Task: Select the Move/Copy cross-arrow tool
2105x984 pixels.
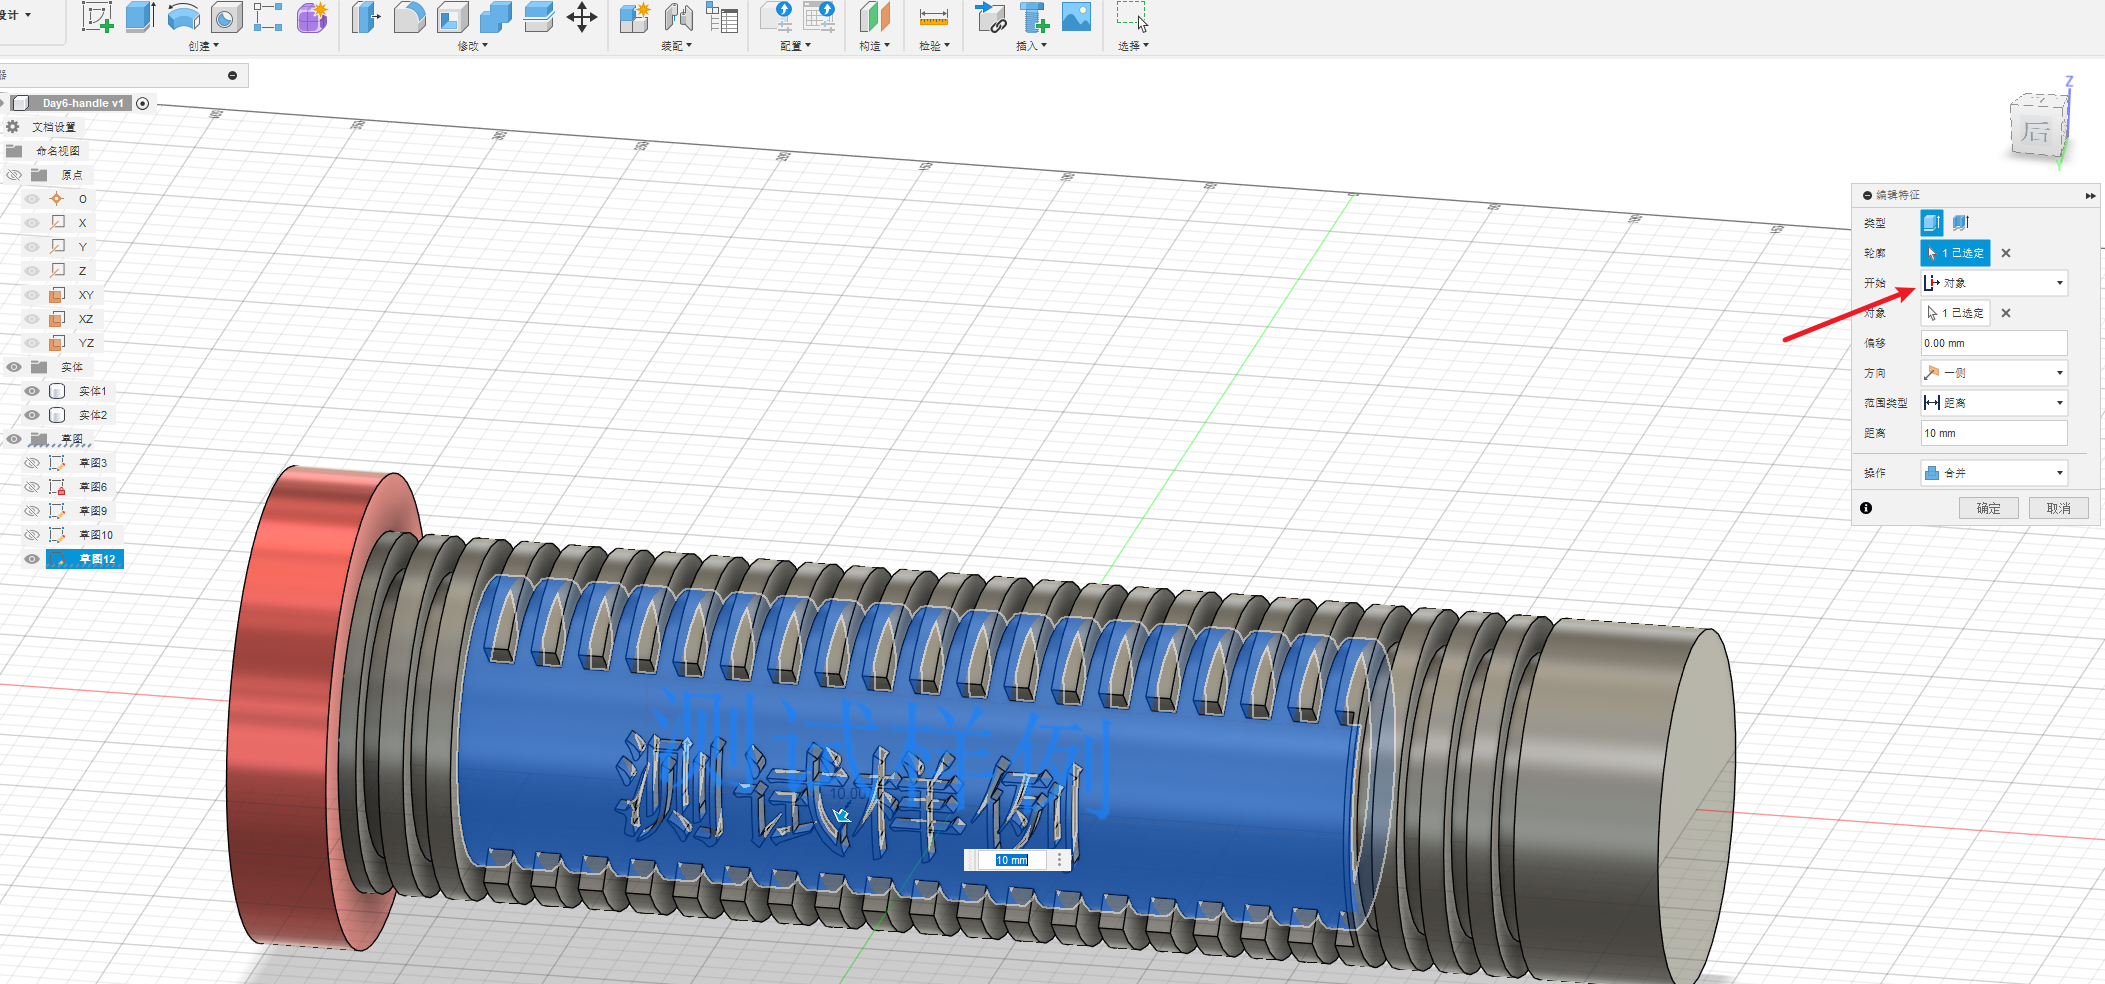Action: click(582, 17)
